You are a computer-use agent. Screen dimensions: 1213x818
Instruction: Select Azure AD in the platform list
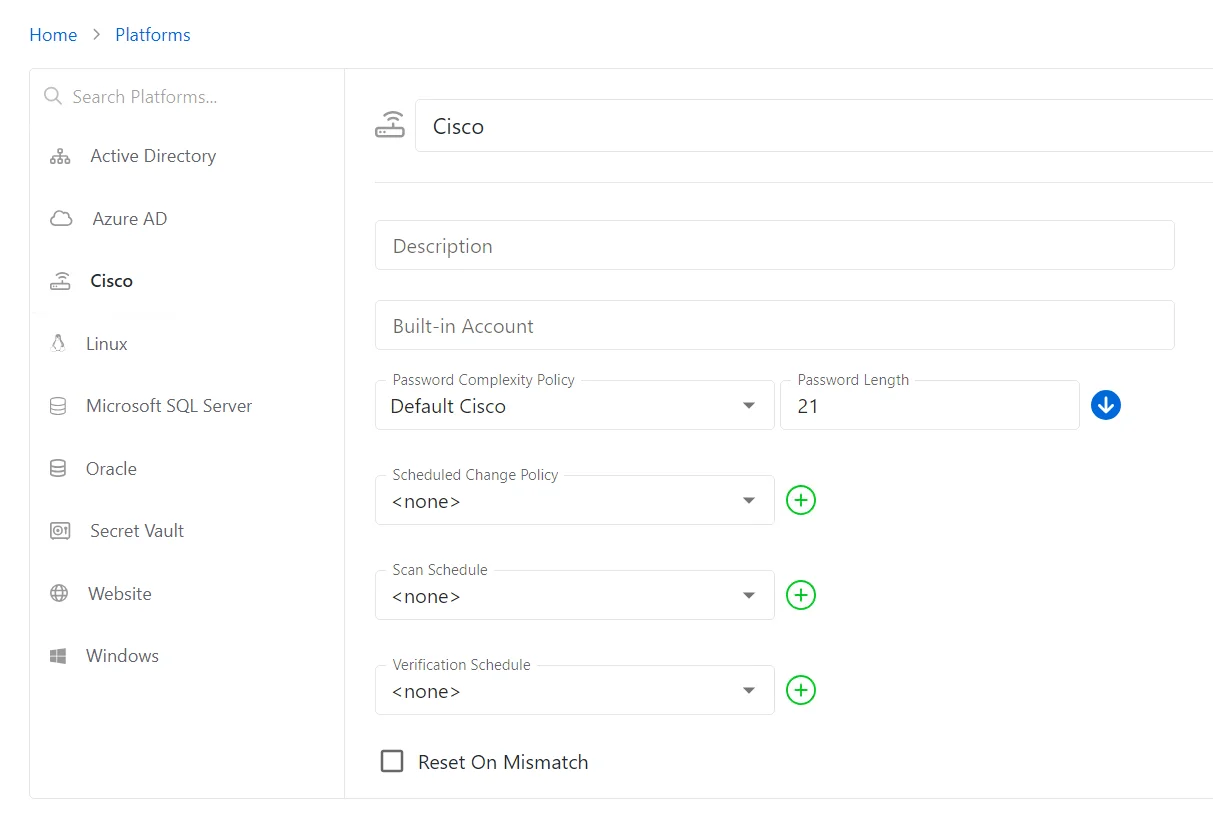[x=130, y=218]
